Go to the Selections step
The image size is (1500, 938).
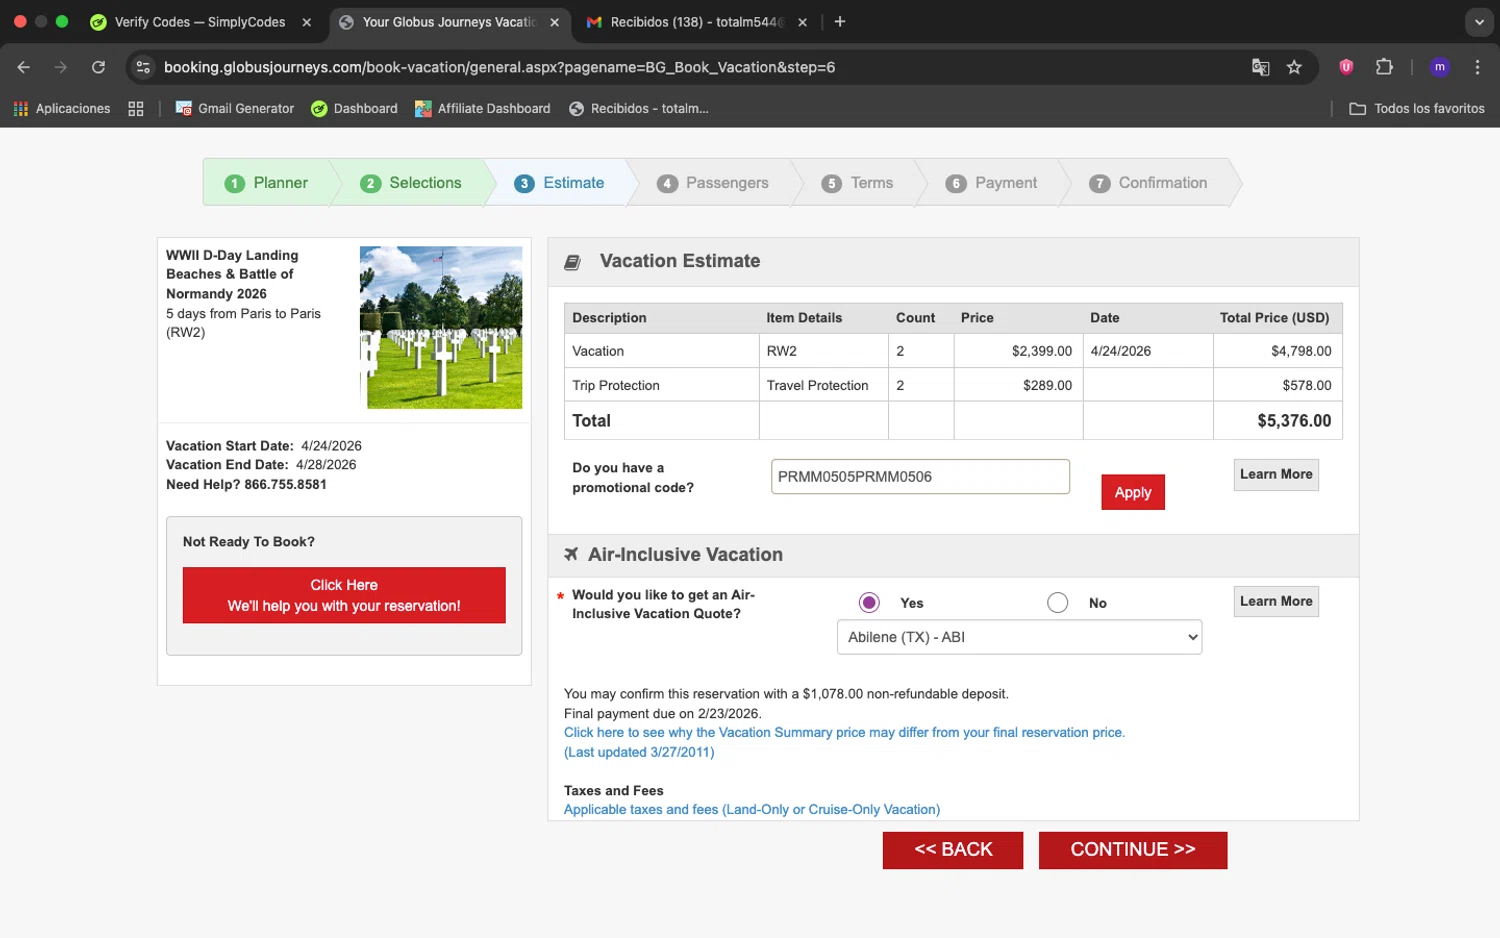(x=412, y=183)
